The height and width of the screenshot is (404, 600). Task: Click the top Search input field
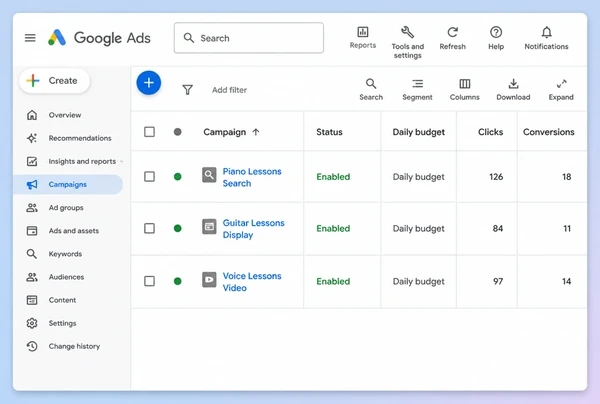[249, 38]
